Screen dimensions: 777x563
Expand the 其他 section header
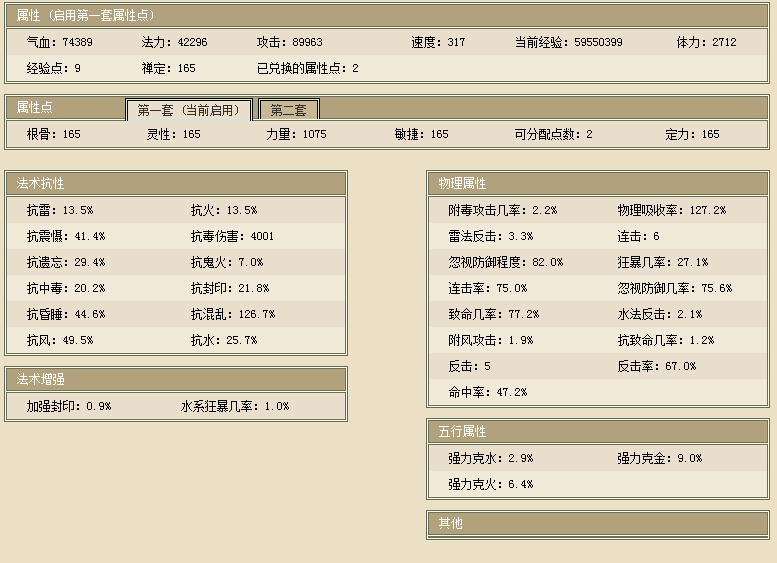coord(598,523)
